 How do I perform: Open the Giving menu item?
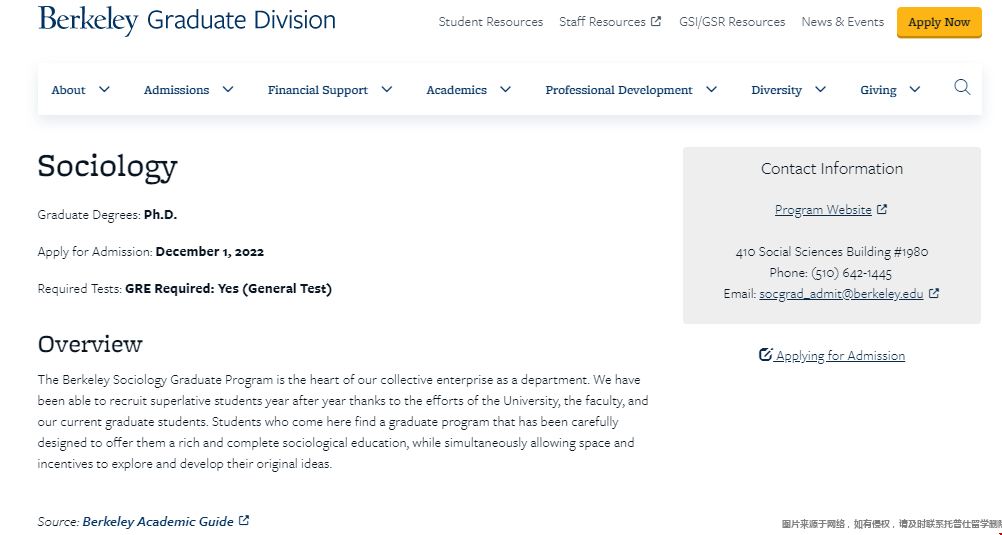[x=878, y=90]
